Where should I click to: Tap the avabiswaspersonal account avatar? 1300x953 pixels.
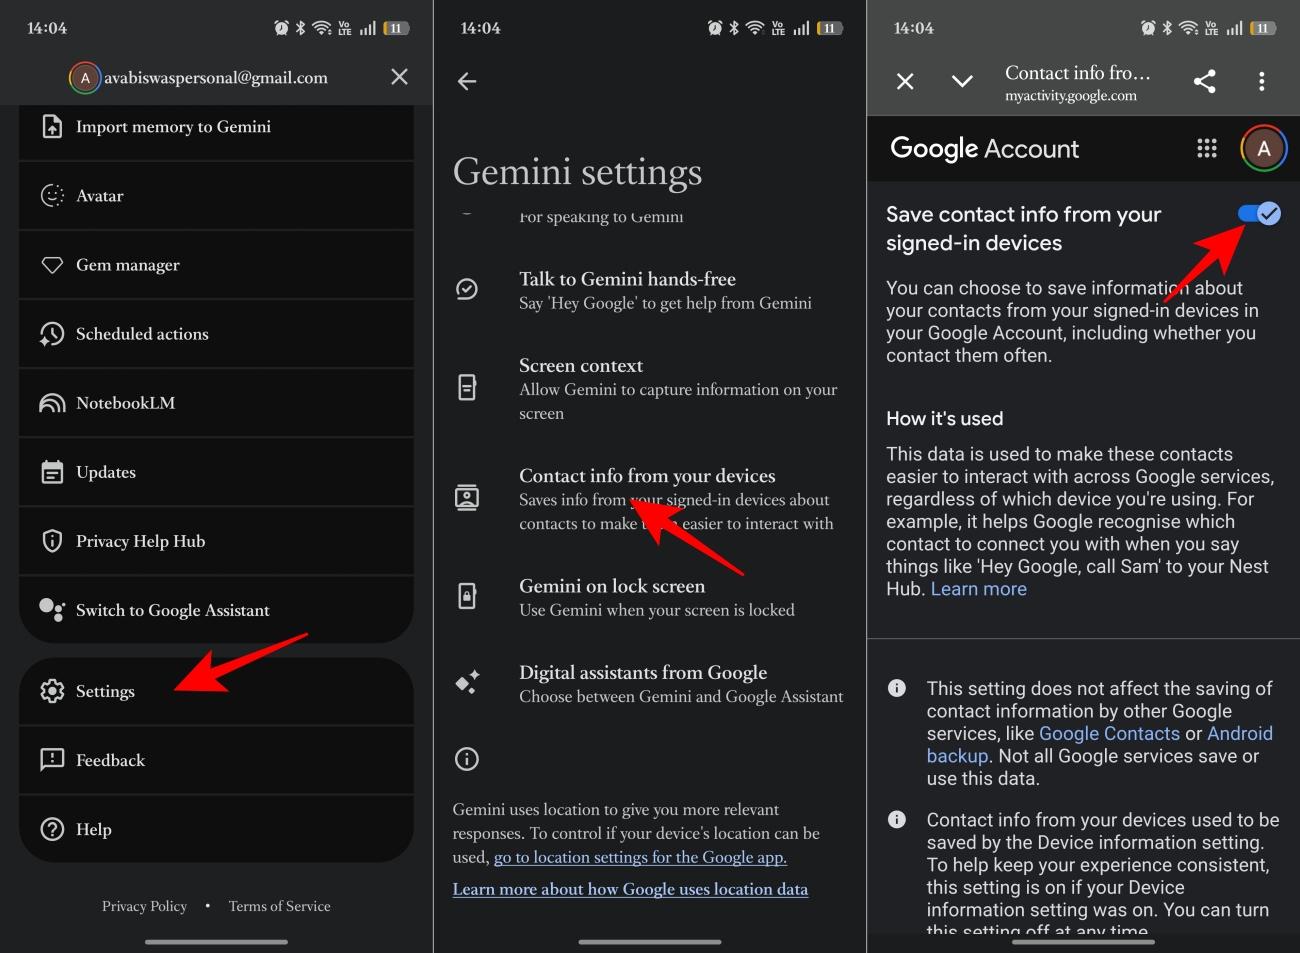pyautogui.click(x=85, y=77)
